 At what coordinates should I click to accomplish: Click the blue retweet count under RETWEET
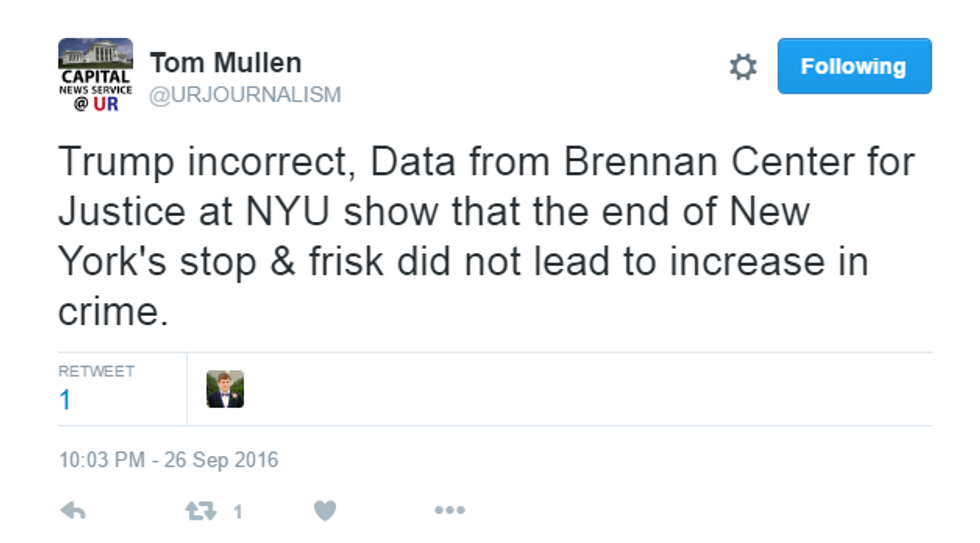click(65, 400)
